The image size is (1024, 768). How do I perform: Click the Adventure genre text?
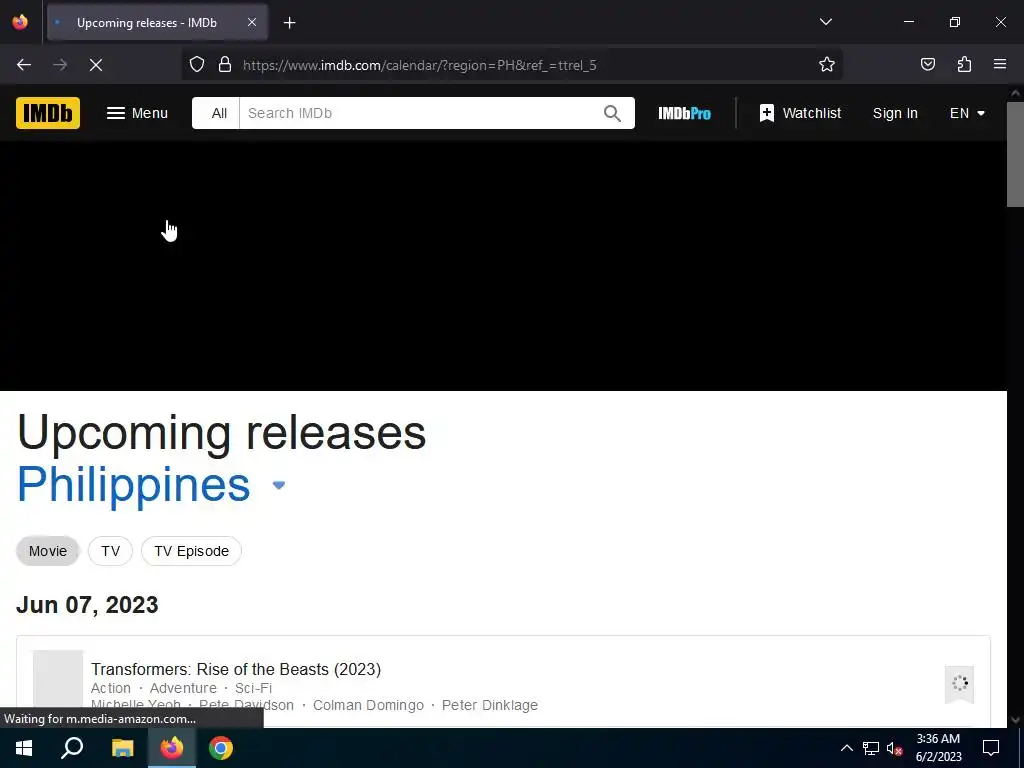coord(183,688)
